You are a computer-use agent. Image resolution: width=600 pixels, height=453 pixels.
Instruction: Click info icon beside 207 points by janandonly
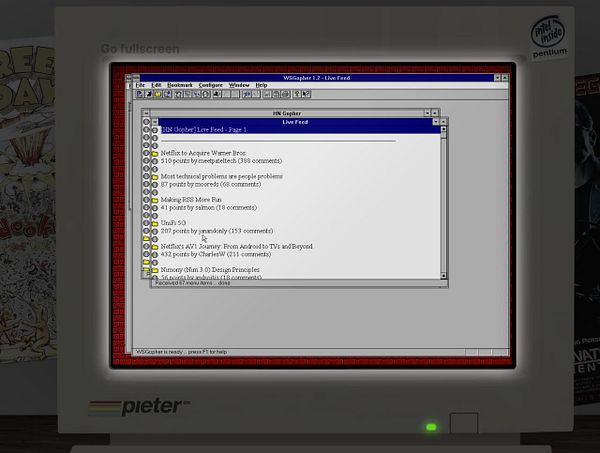pyautogui.click(x=155, y=231)
